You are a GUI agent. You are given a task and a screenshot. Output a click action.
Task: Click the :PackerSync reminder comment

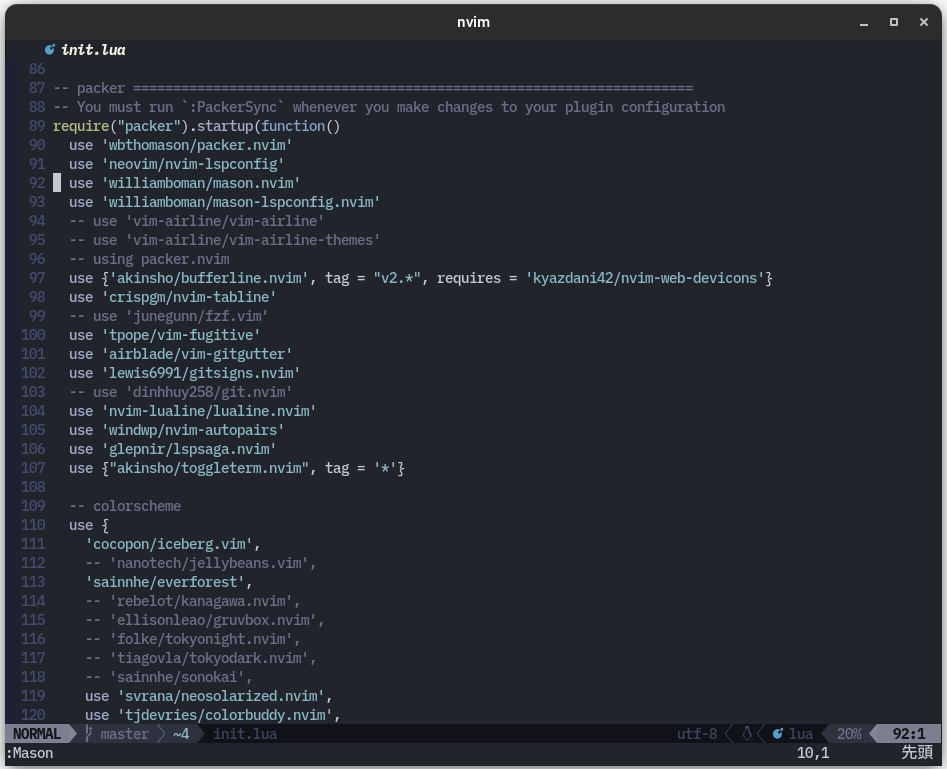coord(389,108)
